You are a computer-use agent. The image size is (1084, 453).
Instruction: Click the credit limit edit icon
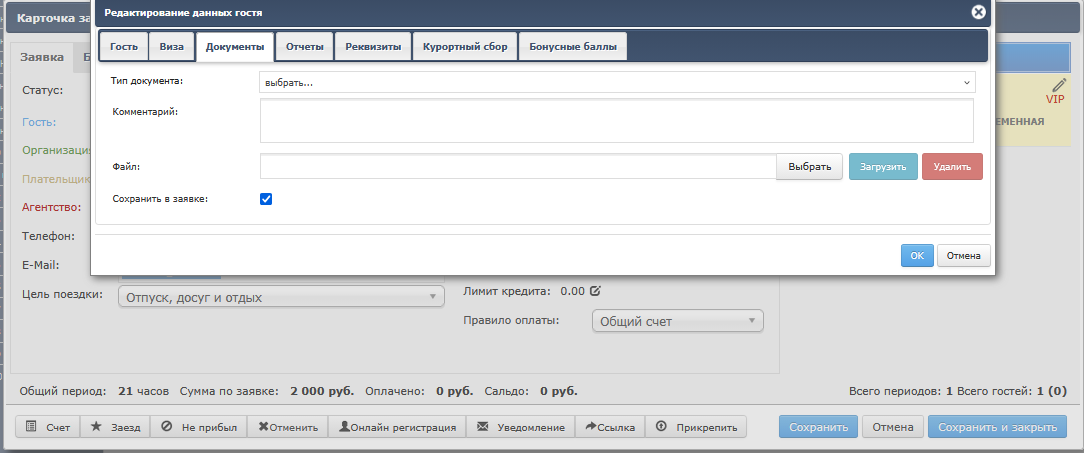(x=595, y=291)
